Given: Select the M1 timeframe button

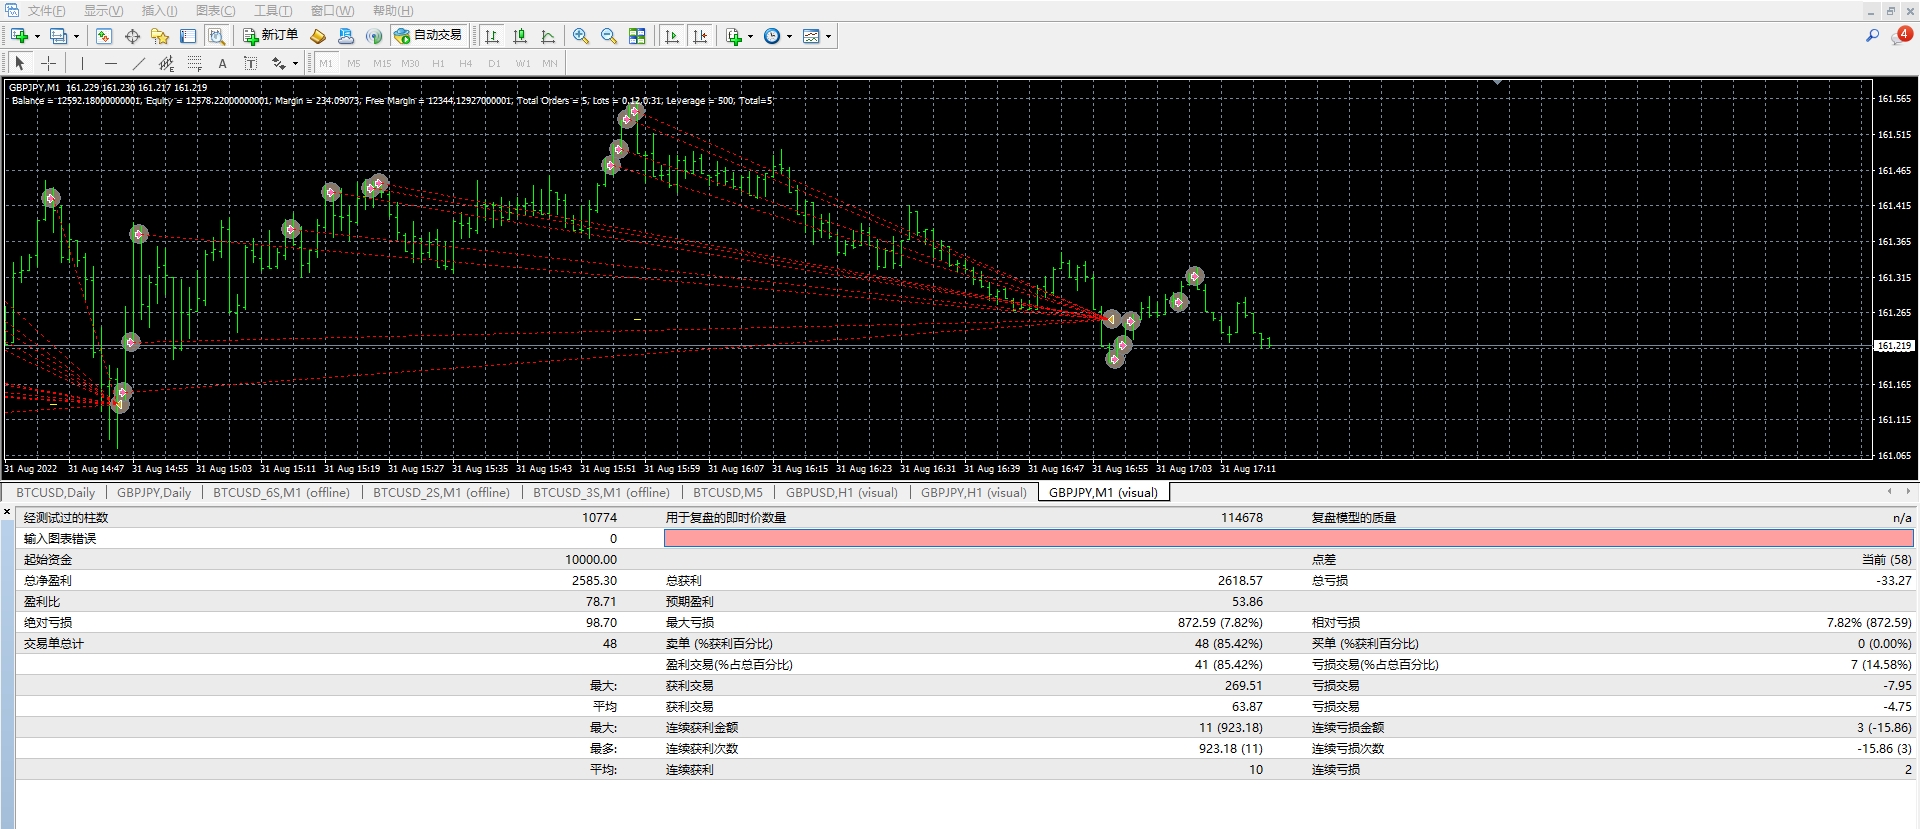Looking at the screenshot, I should (326, 63).
